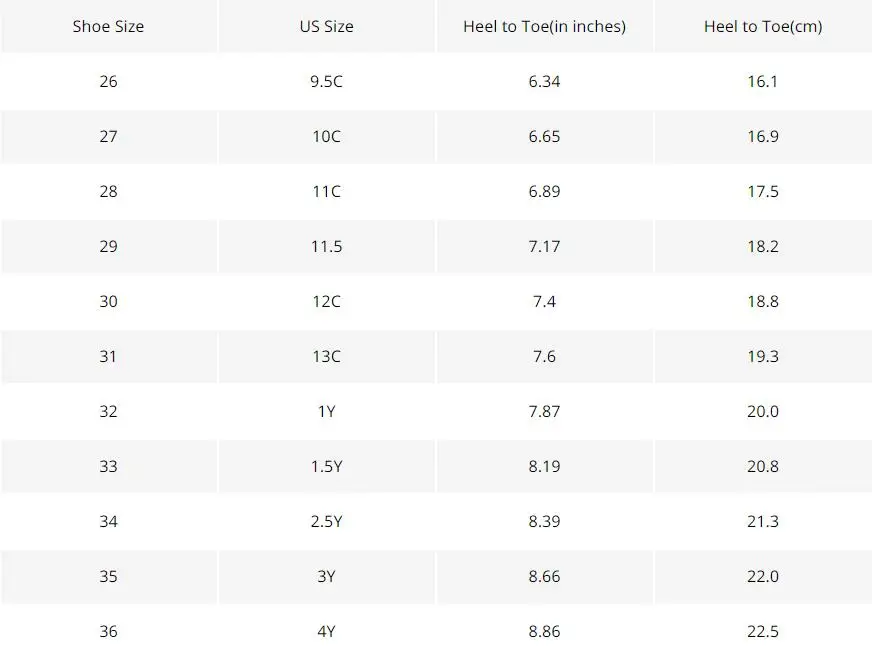Click shoe size 29 cell
This screenshot has height=658, width=872.
coord(108,246)
